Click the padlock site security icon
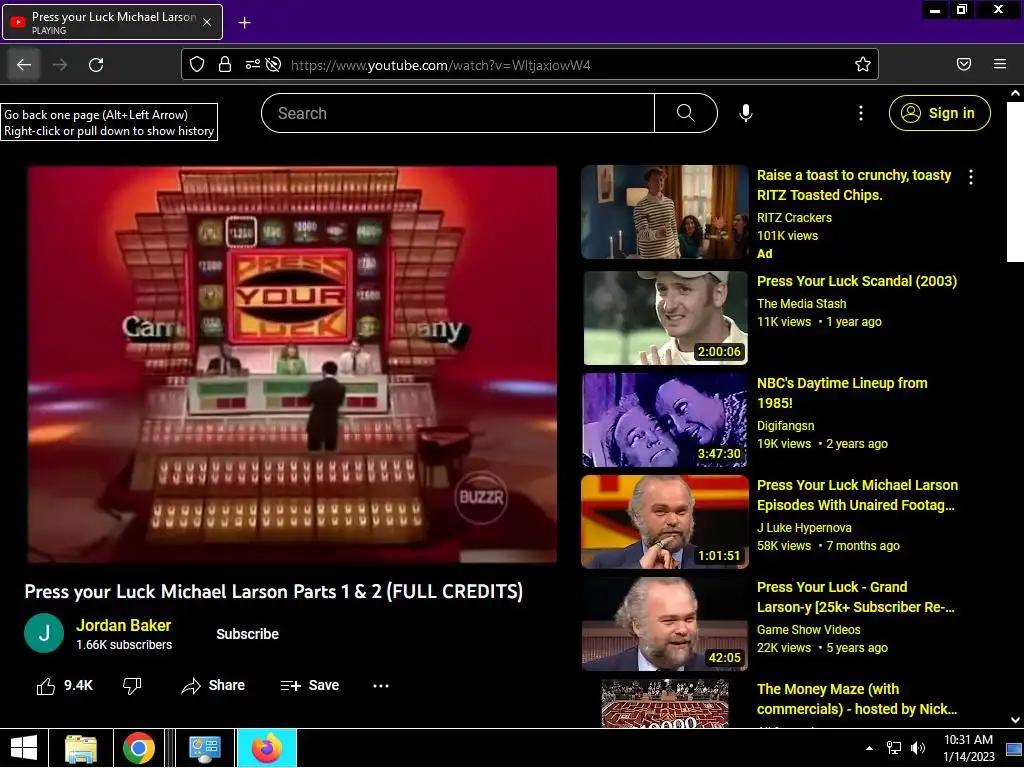 coord(225,64)
